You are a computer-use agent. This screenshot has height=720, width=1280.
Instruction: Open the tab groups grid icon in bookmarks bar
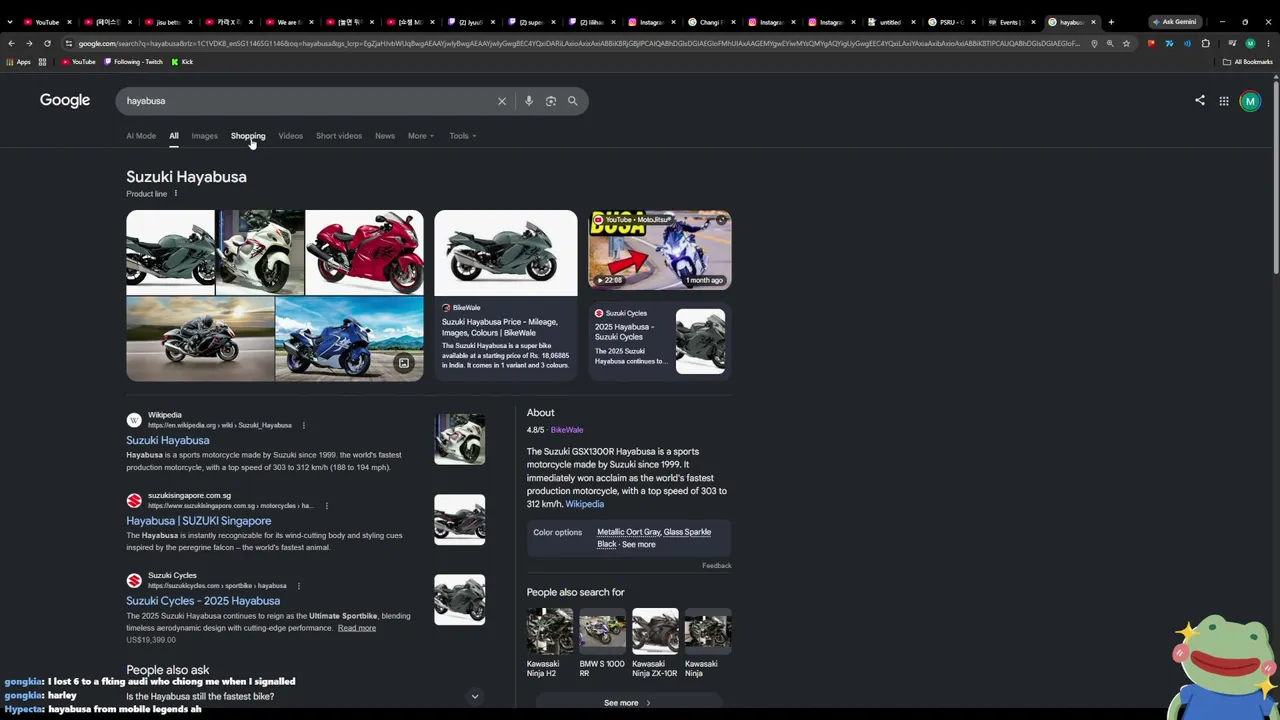(42, 62)
